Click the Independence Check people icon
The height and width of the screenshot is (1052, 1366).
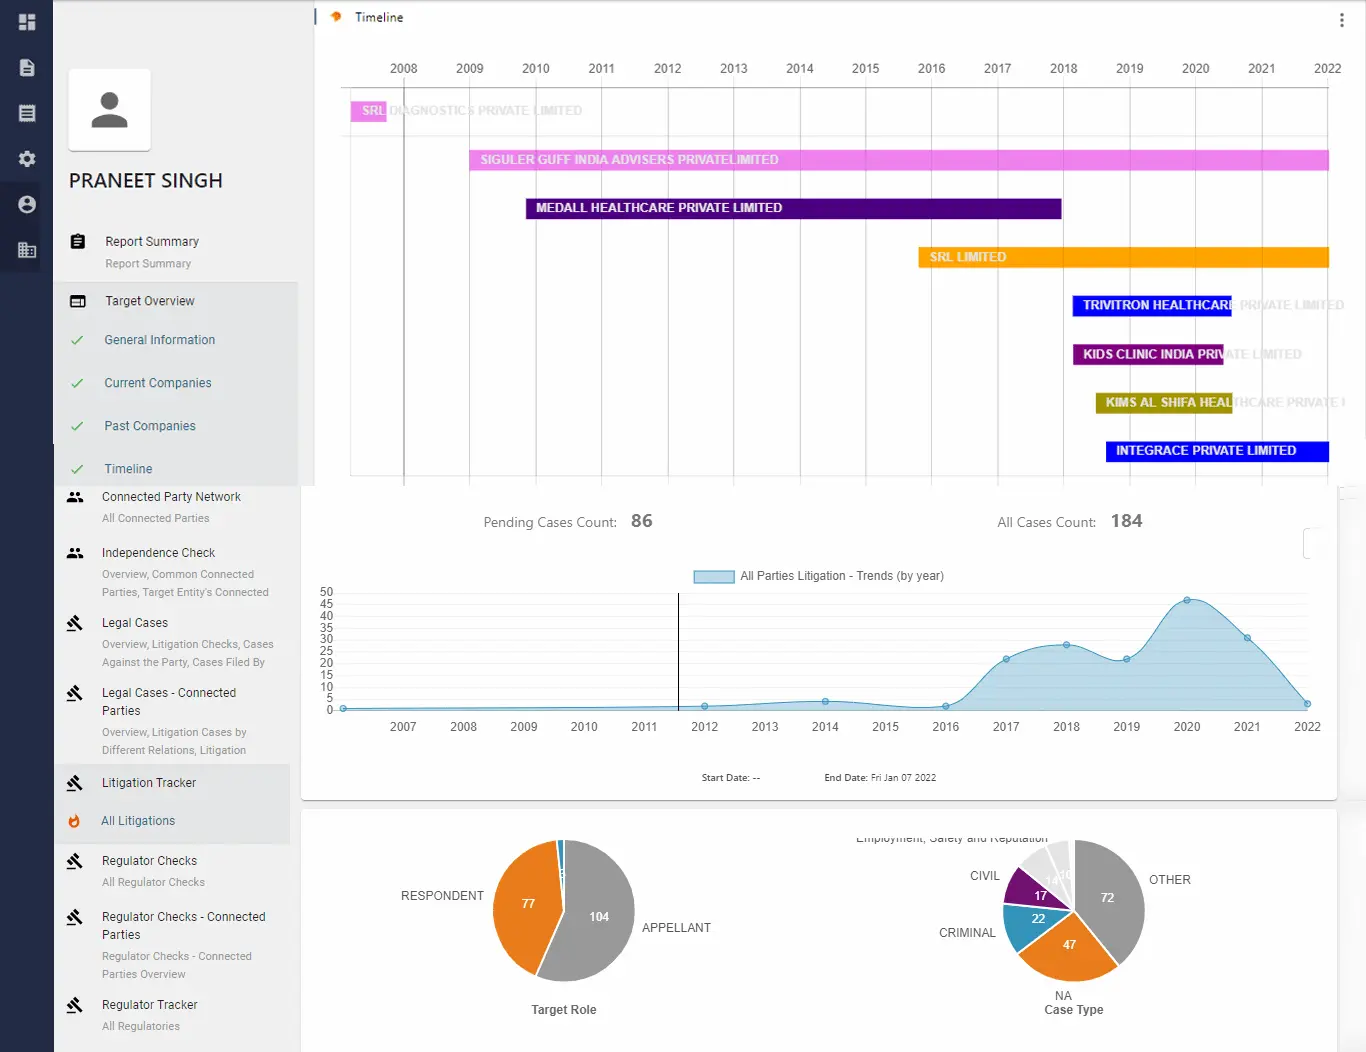pyautogui.click(x=75, y=553)
